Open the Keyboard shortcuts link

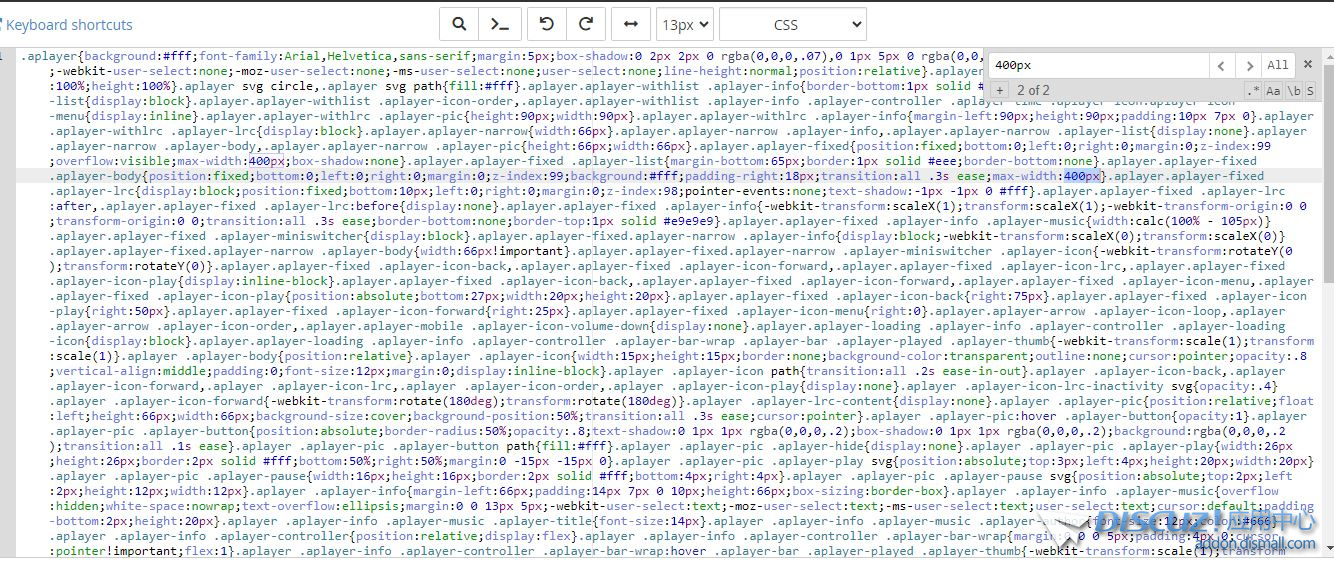69,25
